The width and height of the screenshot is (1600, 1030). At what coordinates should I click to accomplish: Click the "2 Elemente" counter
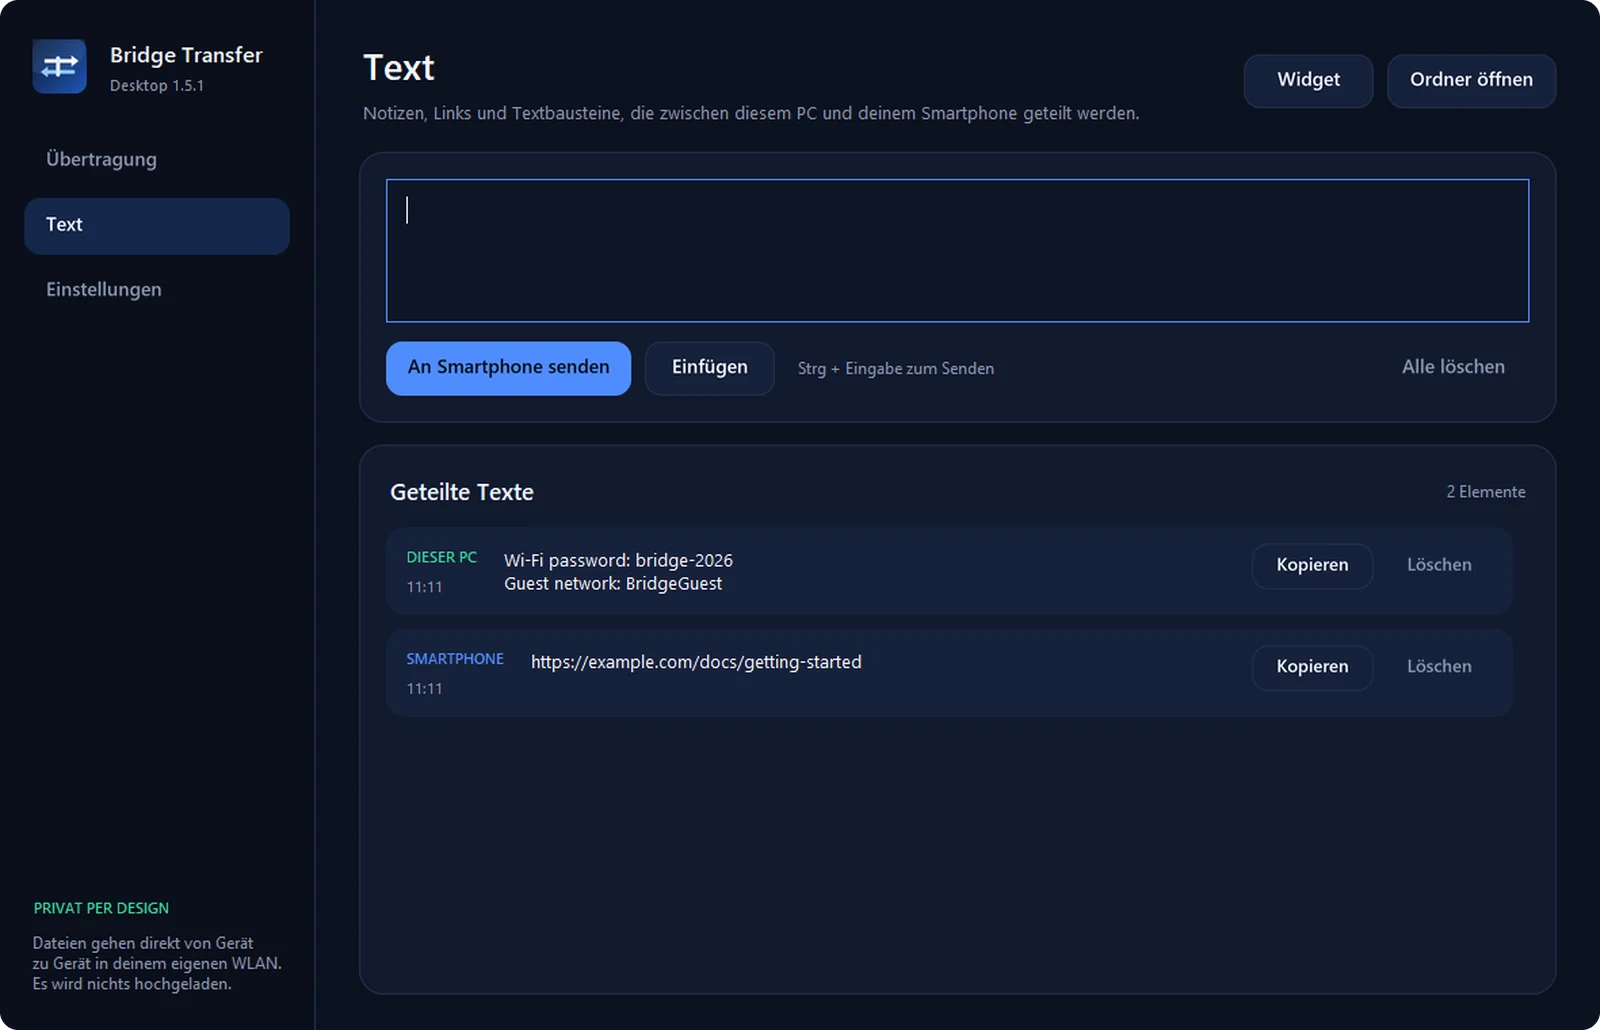click(x=1486, y=492)
